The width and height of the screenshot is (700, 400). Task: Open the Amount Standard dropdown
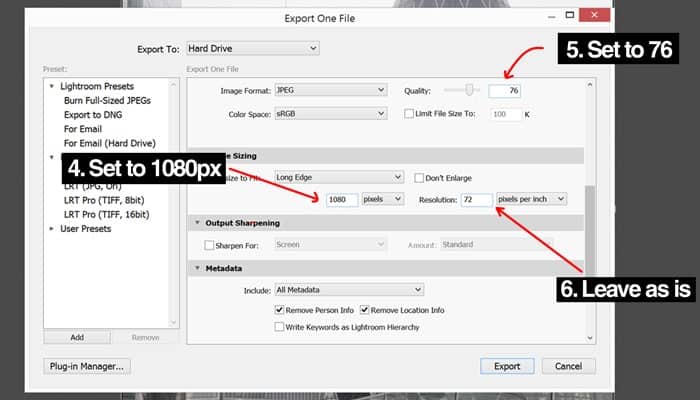[496, 245]
